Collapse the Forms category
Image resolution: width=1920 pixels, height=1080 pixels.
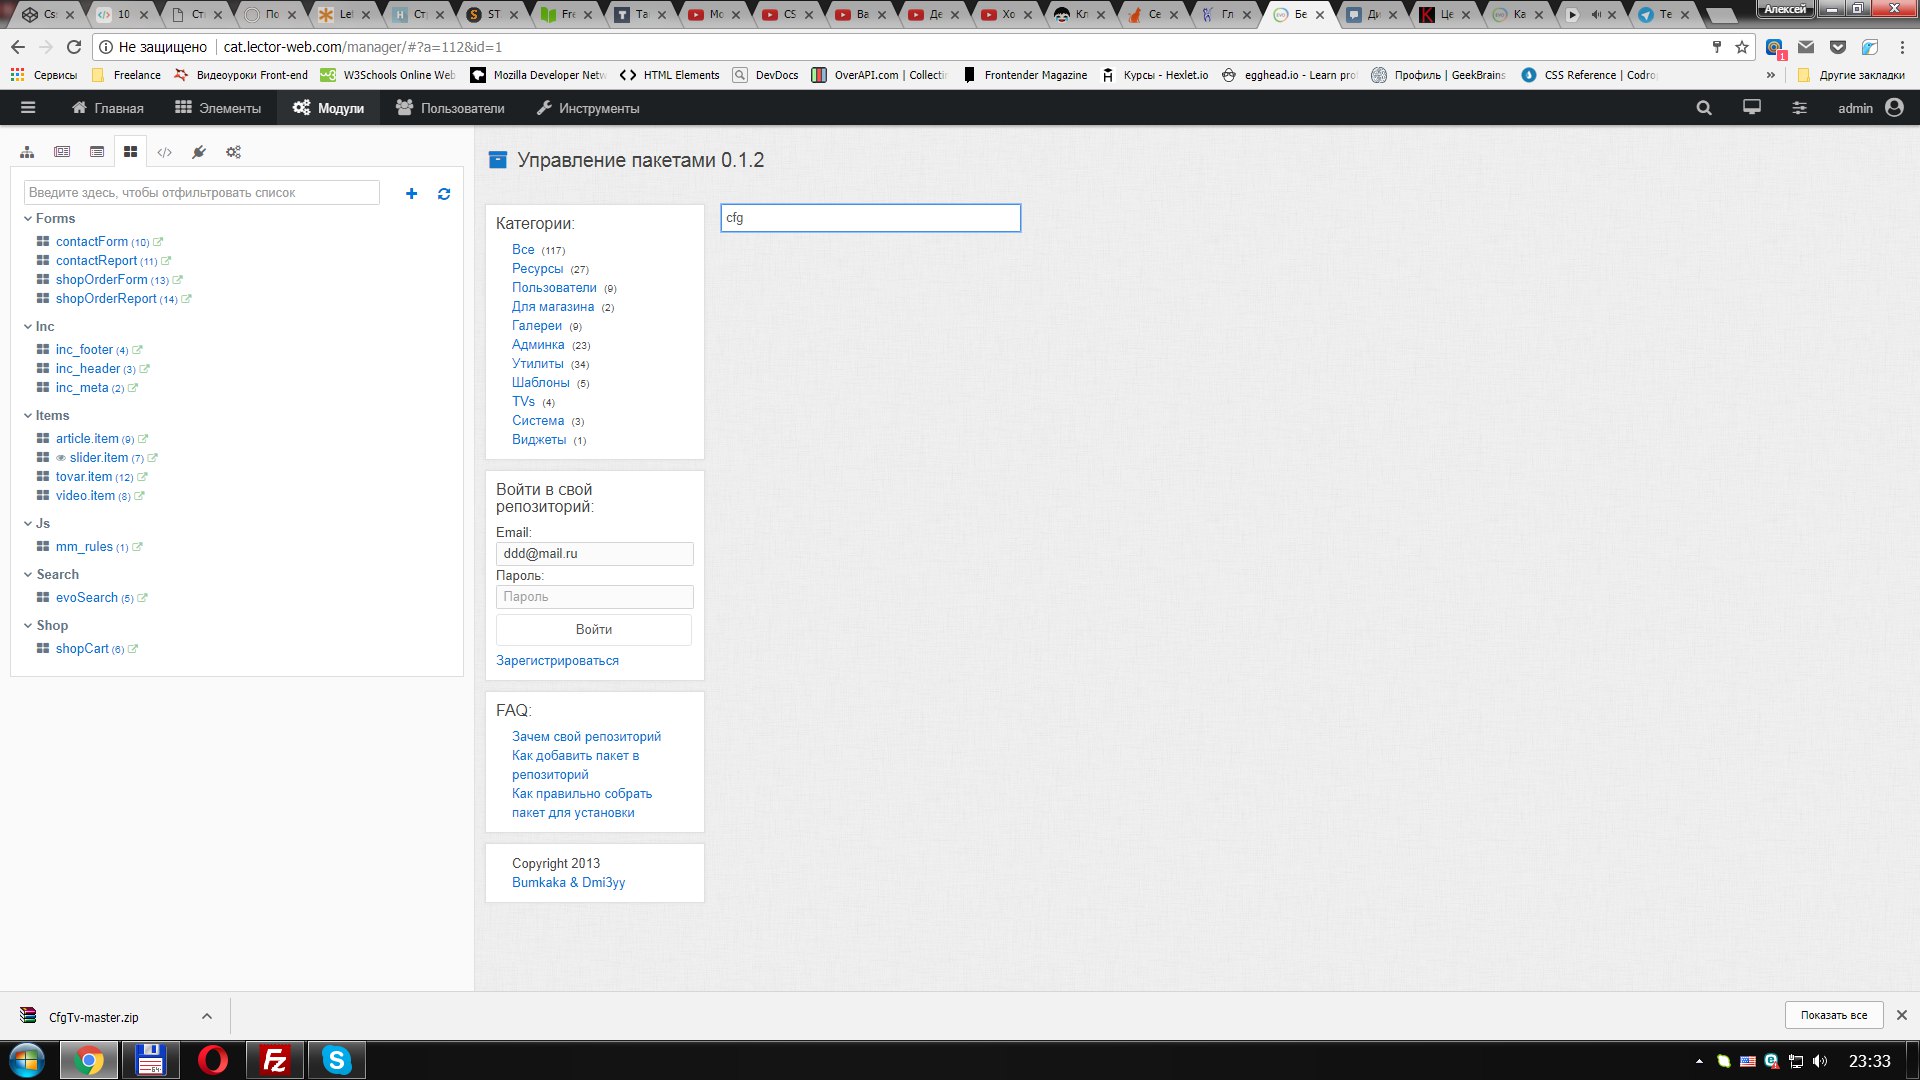28,219
